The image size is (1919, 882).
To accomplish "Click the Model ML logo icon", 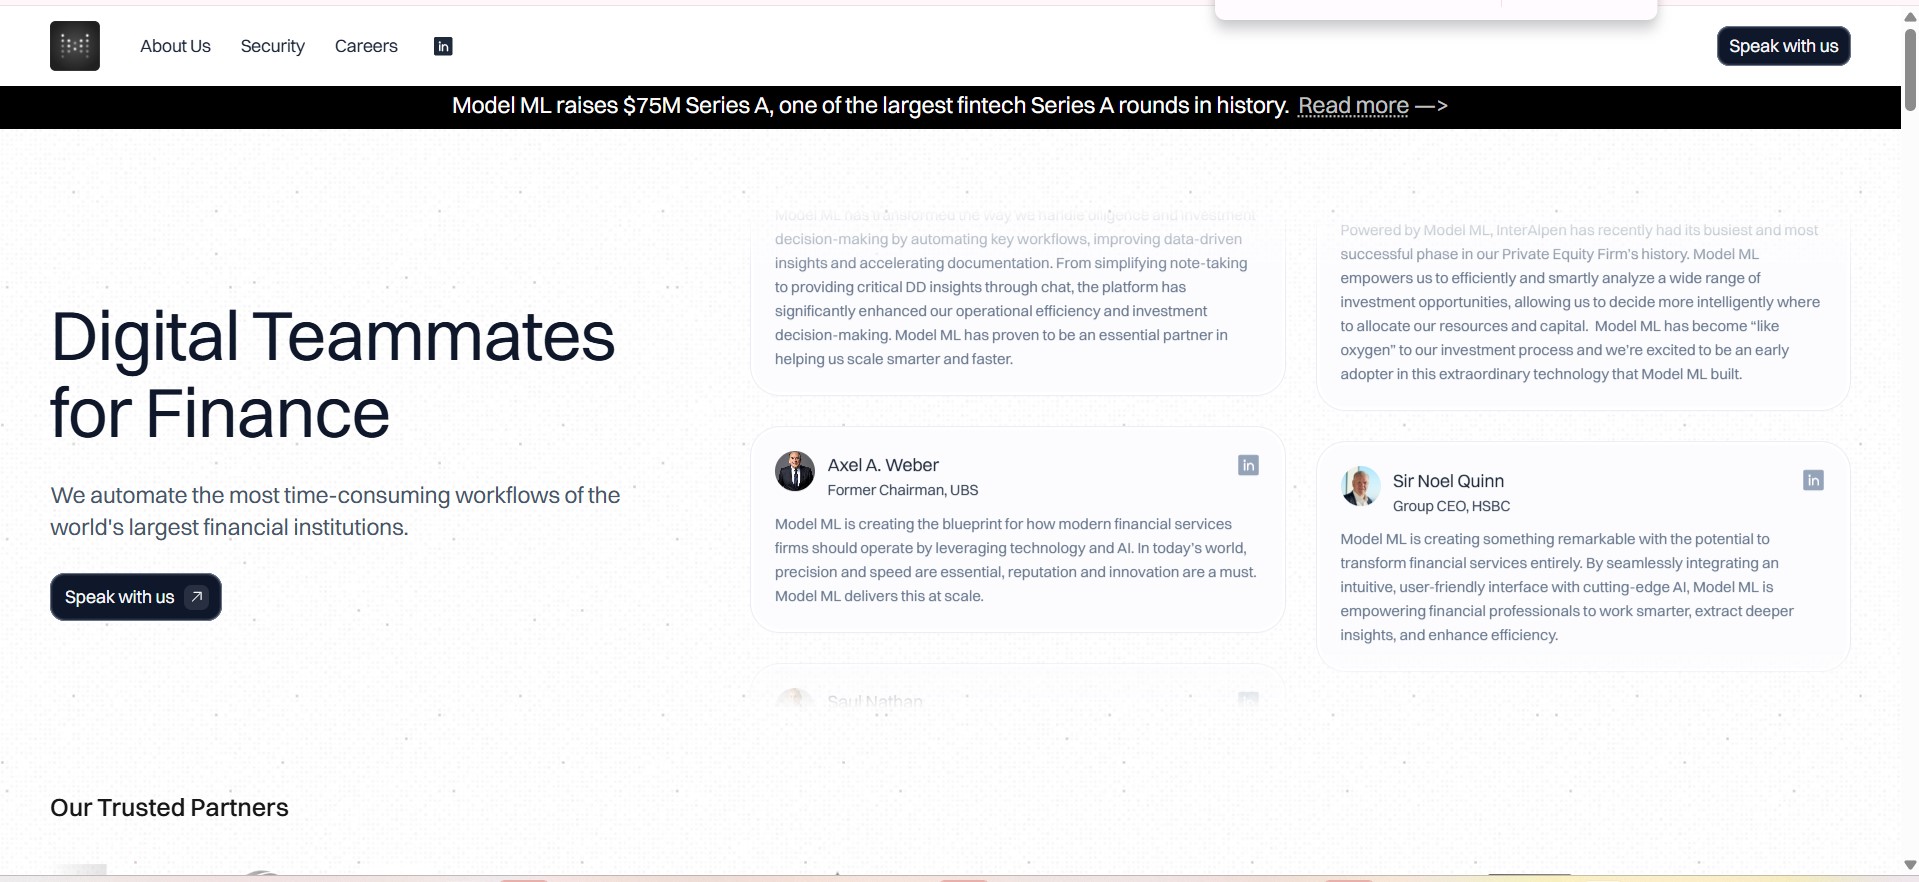I will pyautogui.click(x=75, y=46).
